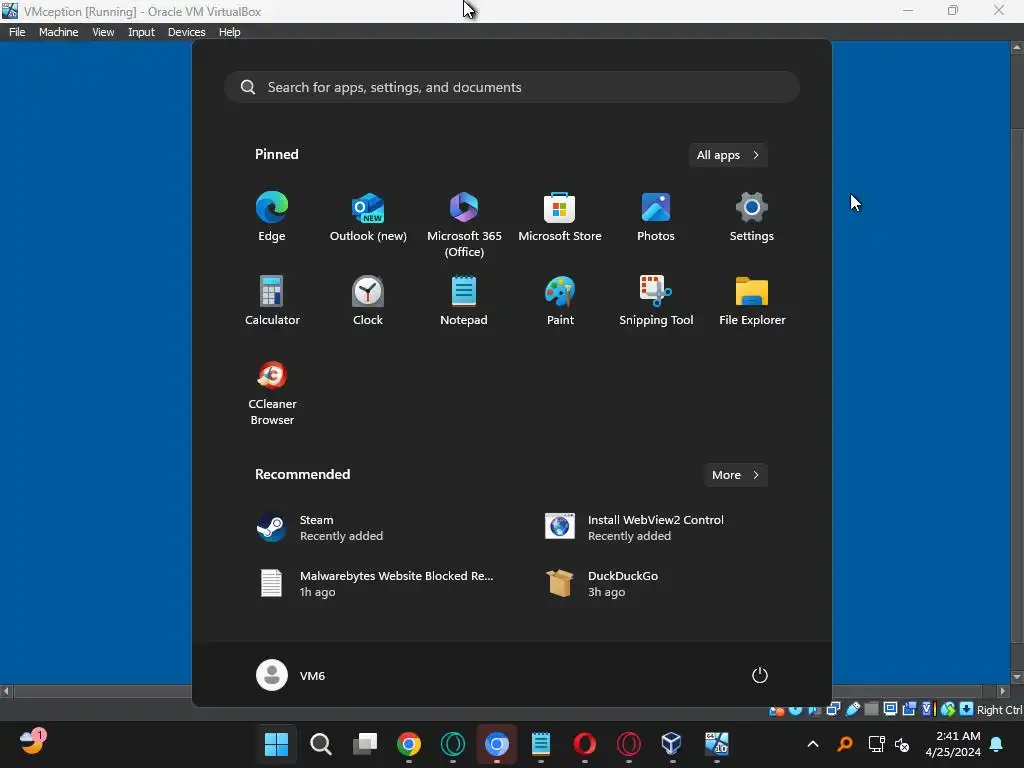Image resolution: width=1024 pixels, height=768 pixels.
Task: Switch to the highlighted Chromium taskbar icon
Action: tap(496, 744)
